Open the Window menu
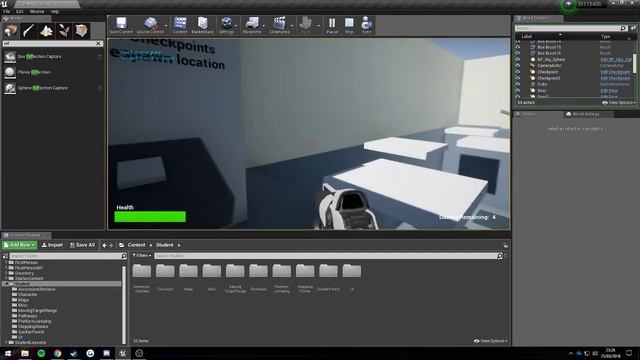640x360 pixels. (x=37, y=11)
